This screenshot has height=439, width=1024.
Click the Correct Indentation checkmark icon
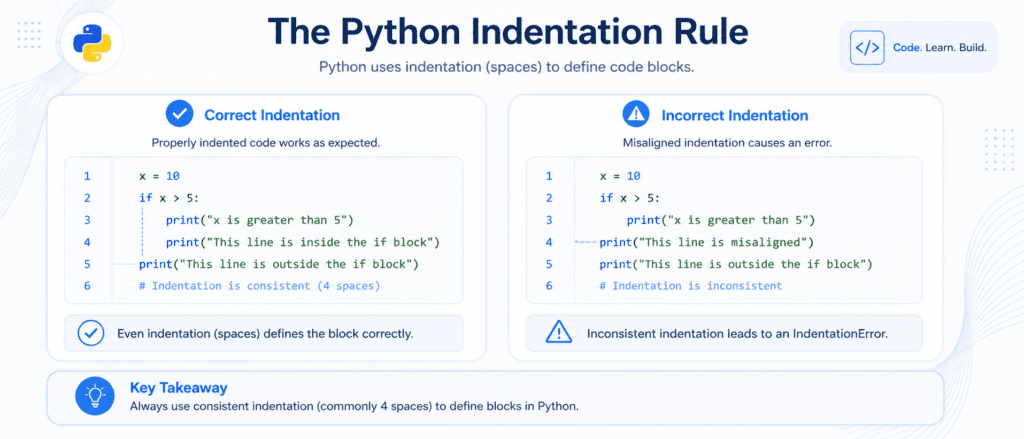[x=178, y=114]
